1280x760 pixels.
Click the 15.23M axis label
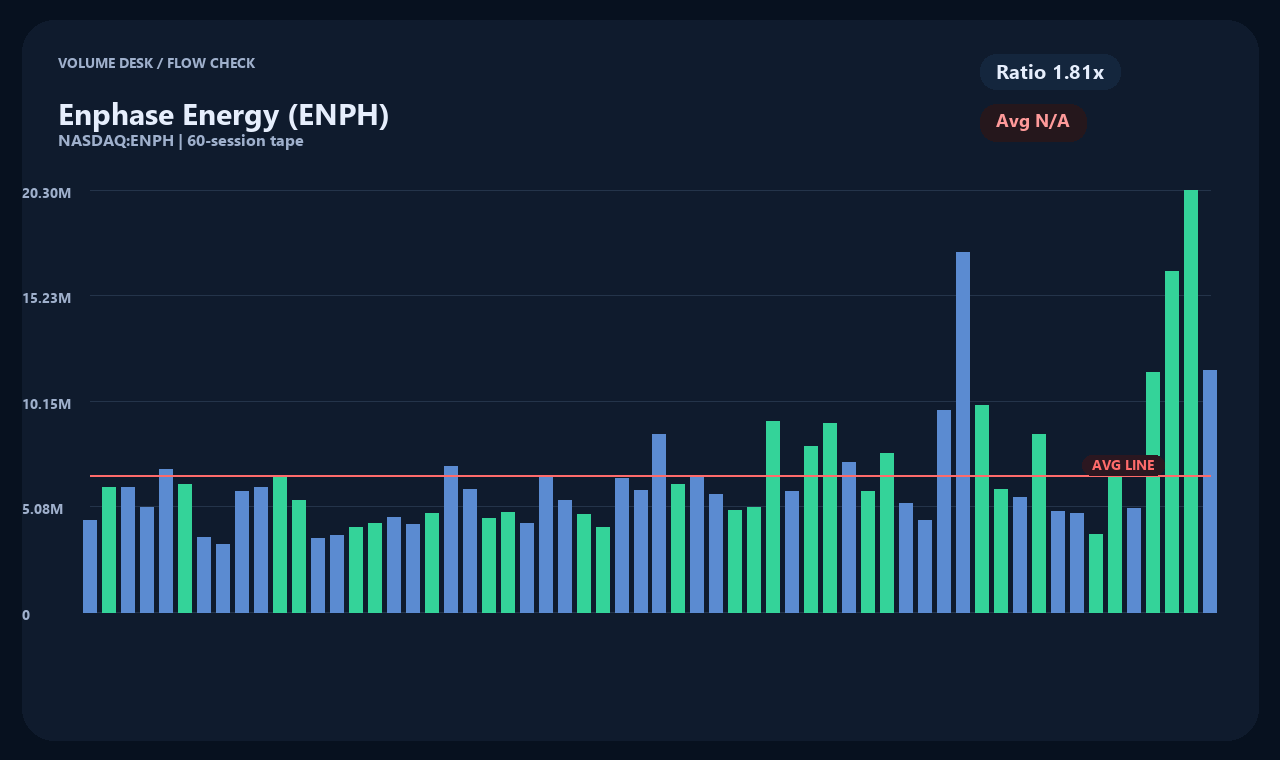click(x=46, y=298)
